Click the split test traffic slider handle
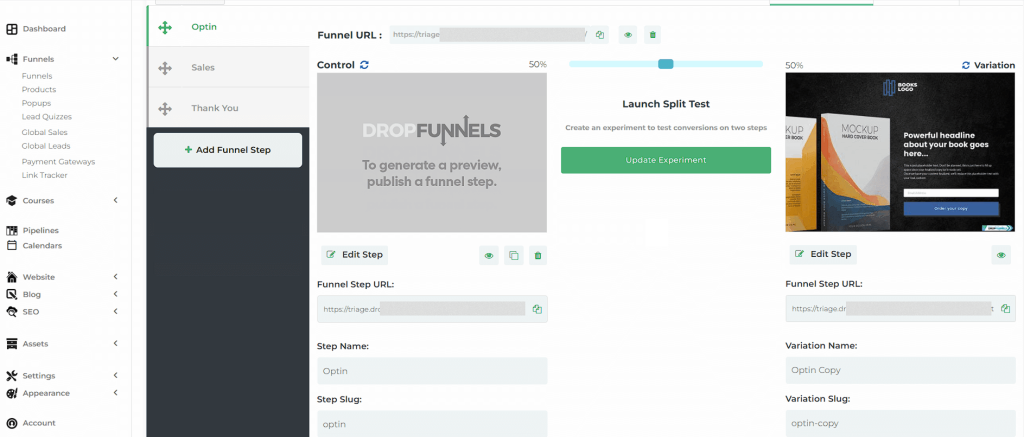Viewport: 1024px width, 437px height. pos(665,64)
